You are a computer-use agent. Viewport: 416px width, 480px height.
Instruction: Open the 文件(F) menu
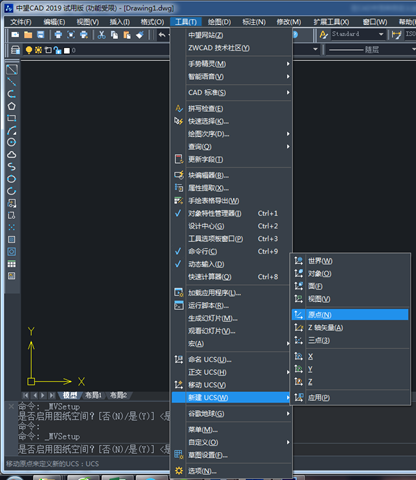point(21,22)
